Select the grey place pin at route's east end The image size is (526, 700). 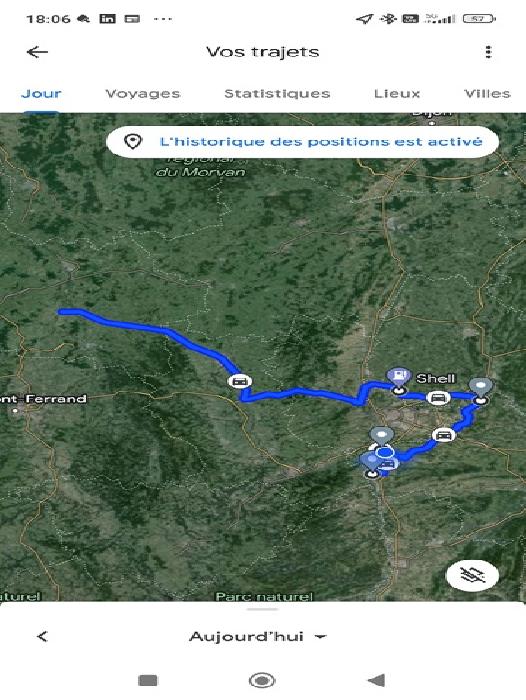tap(480, 391)
